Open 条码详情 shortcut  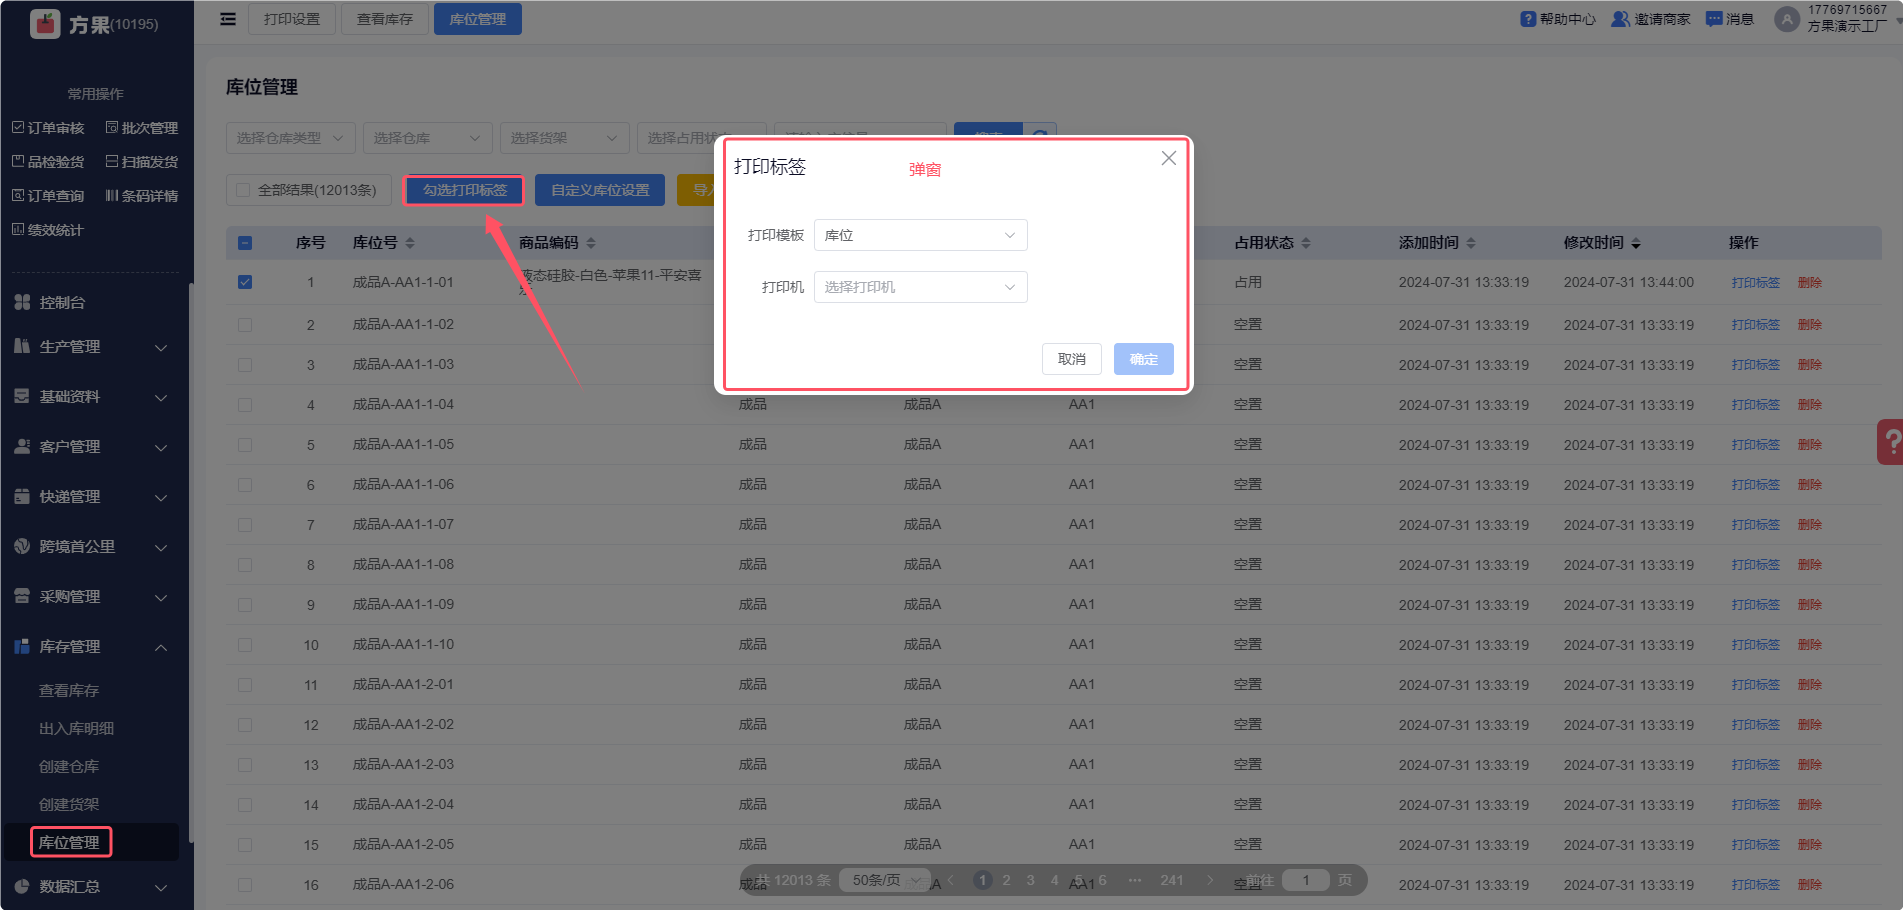142,196
